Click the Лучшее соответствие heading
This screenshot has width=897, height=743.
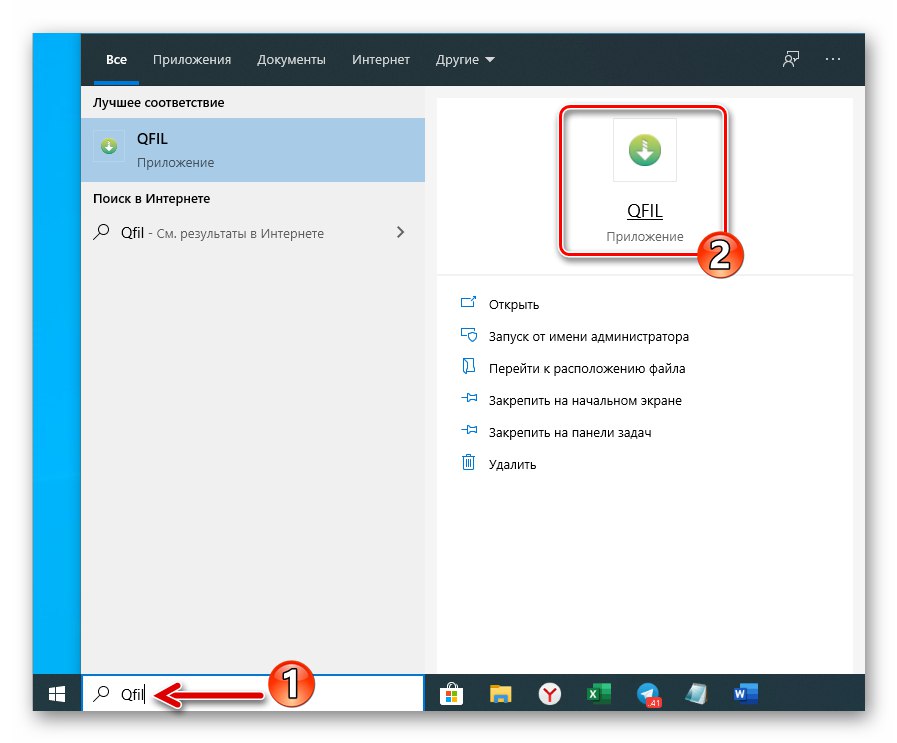click(158, 103)
